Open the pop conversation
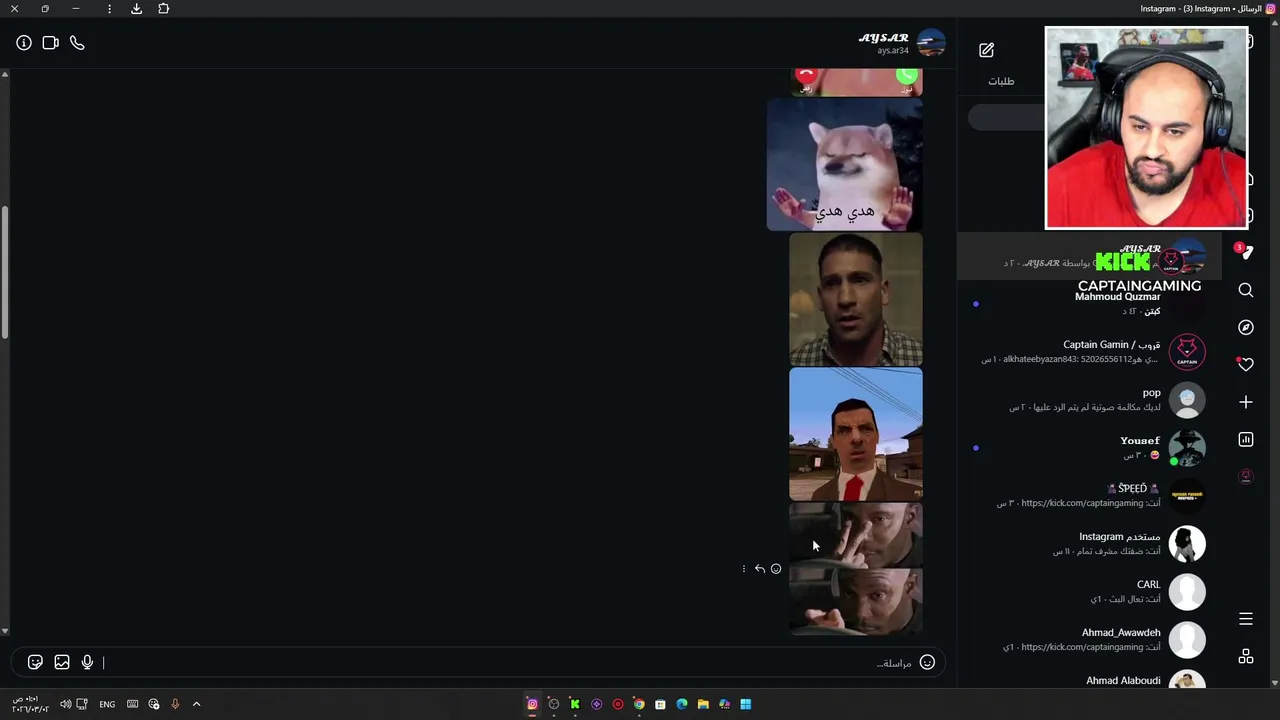This screenshot has width=1280, height=720. pyautogui.click(x=1090, y=400)
